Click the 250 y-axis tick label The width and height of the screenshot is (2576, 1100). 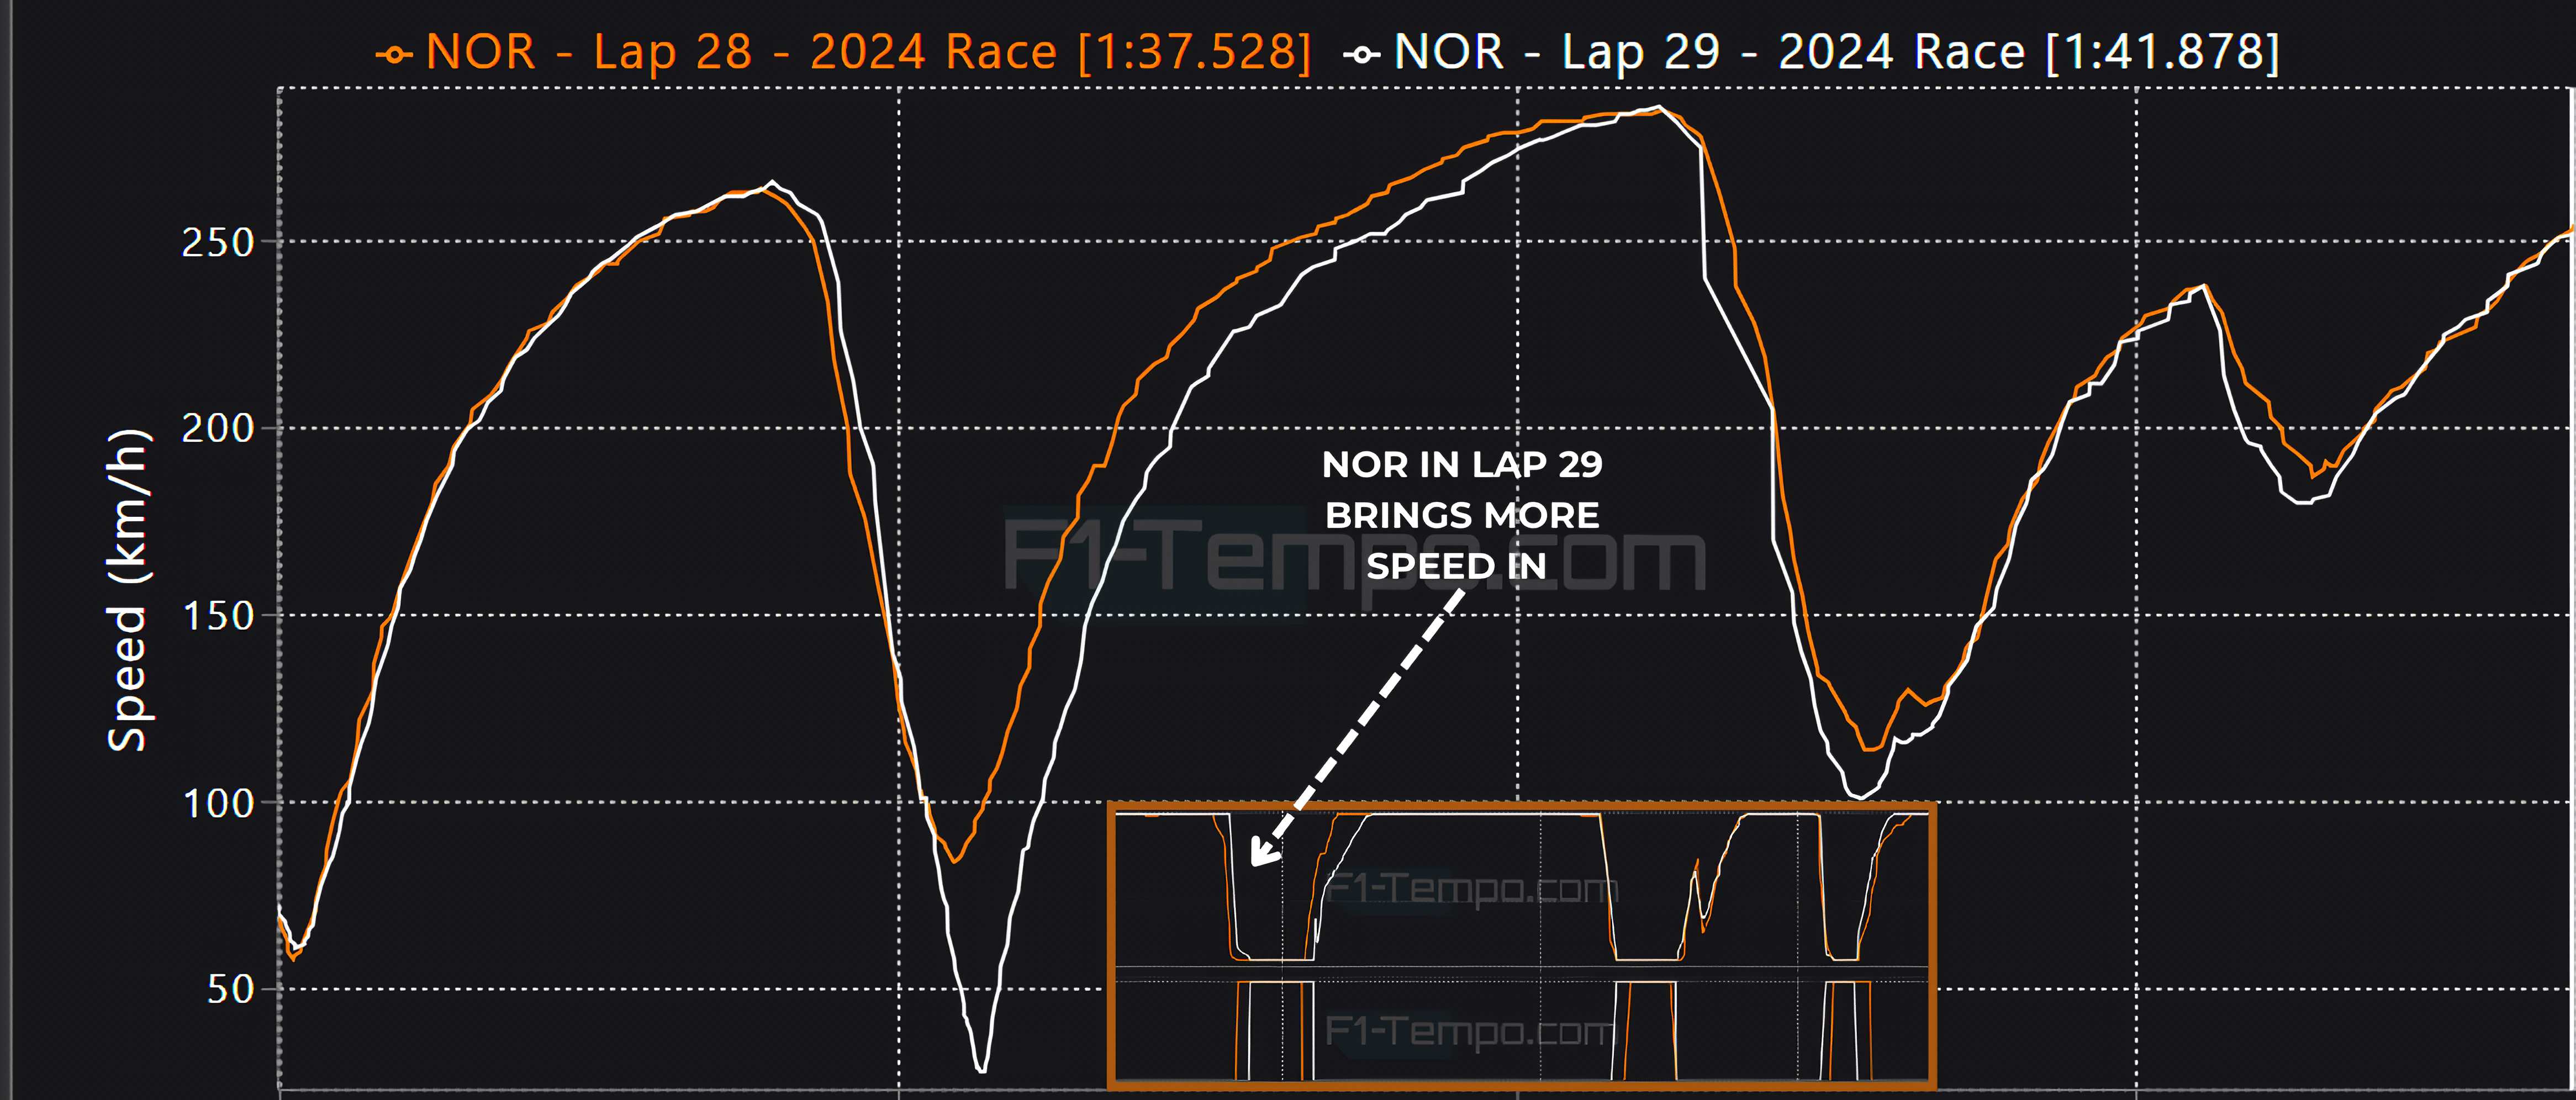(x=218, y=243)
